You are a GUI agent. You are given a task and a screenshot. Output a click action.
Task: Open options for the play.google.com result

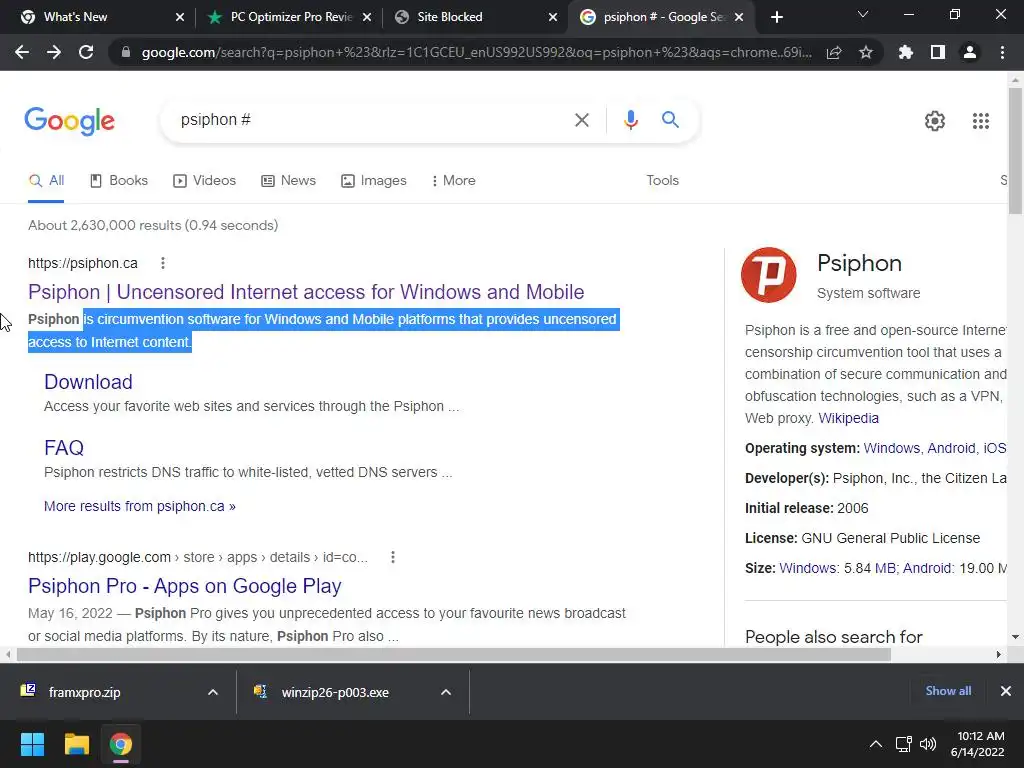pyautogui.click(x=392, y=557)
